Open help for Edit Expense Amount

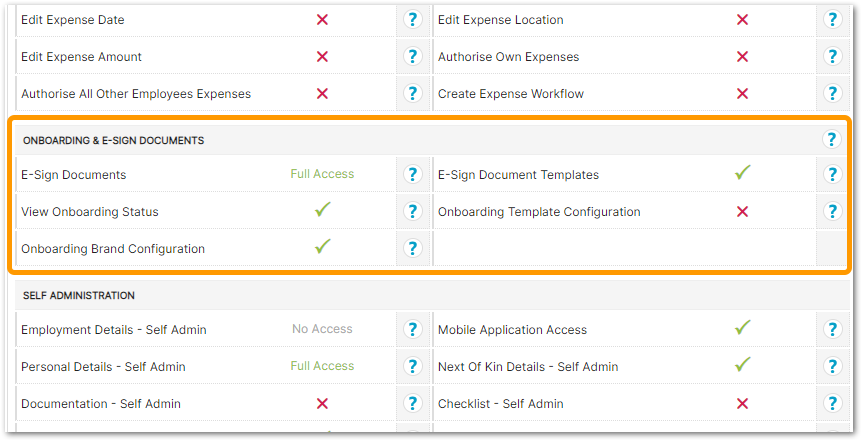point(412,57)
